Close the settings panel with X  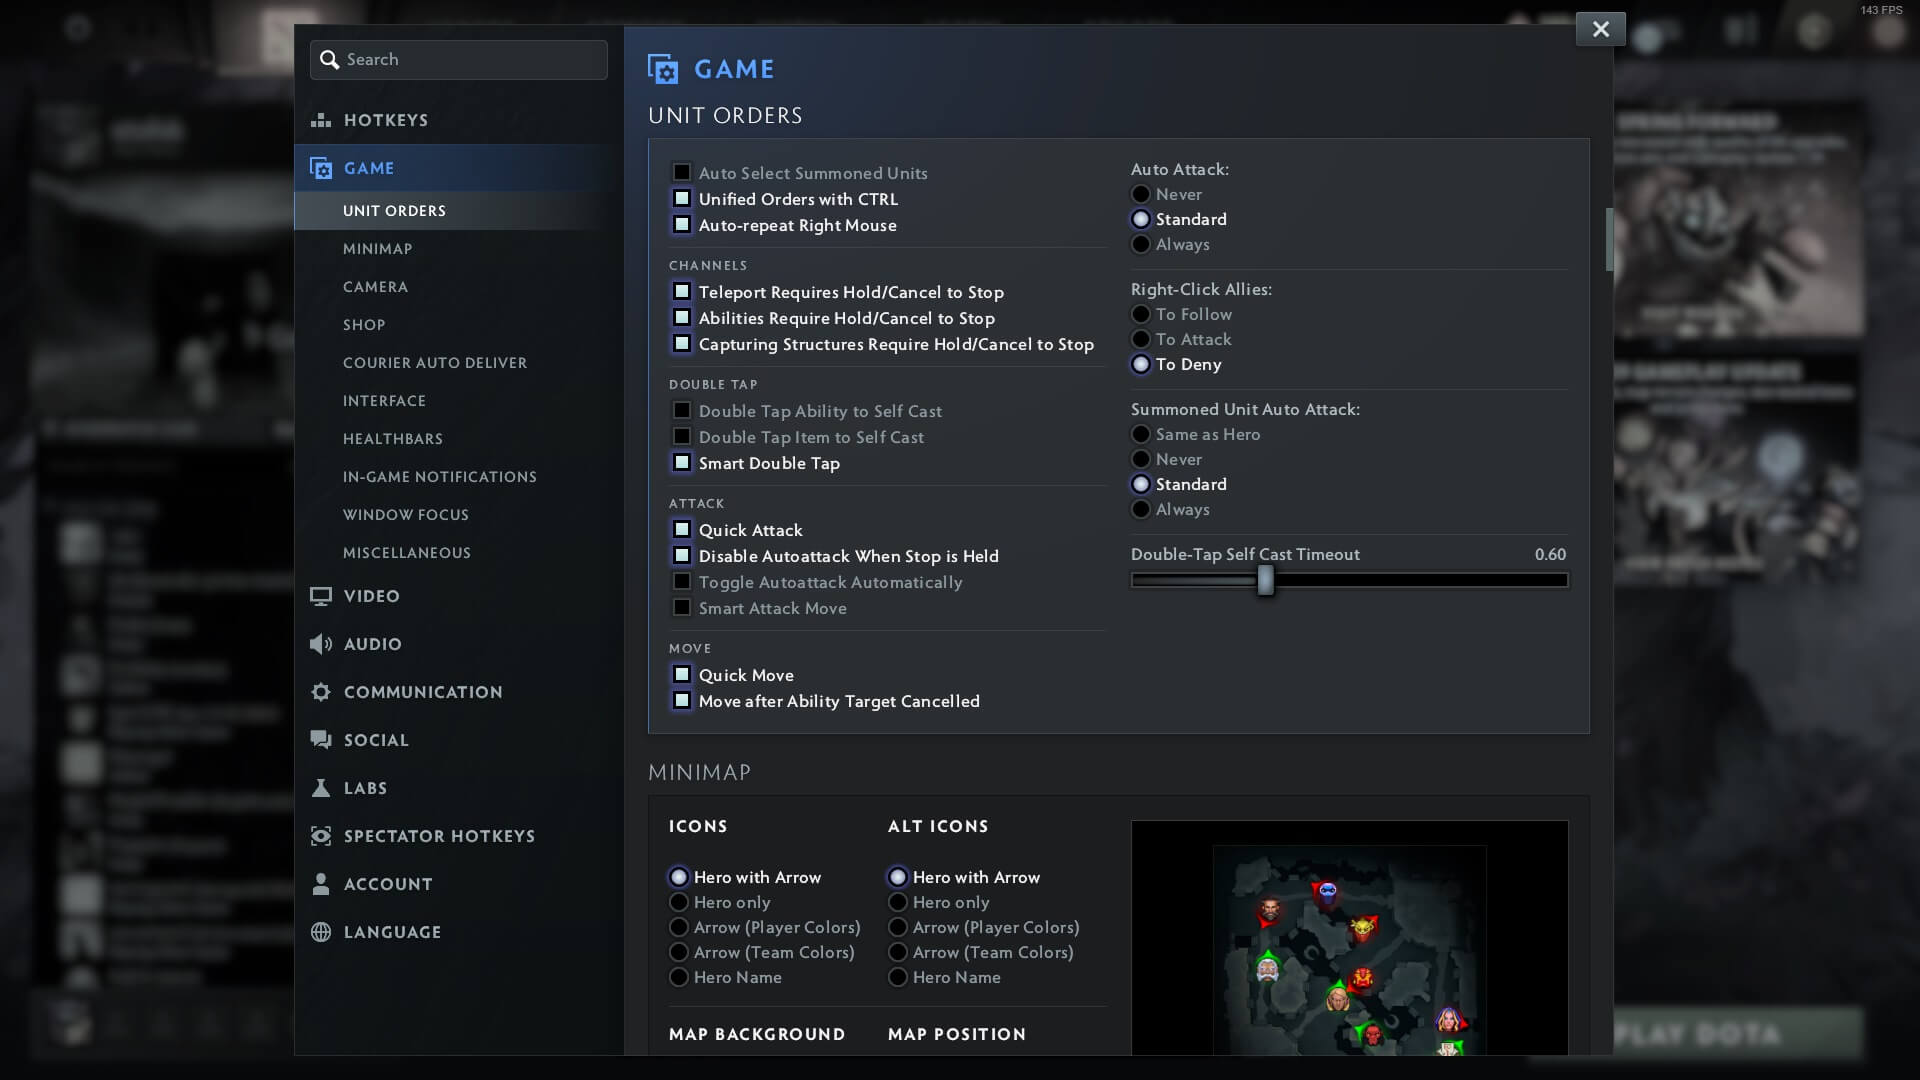pos(1601,29)
